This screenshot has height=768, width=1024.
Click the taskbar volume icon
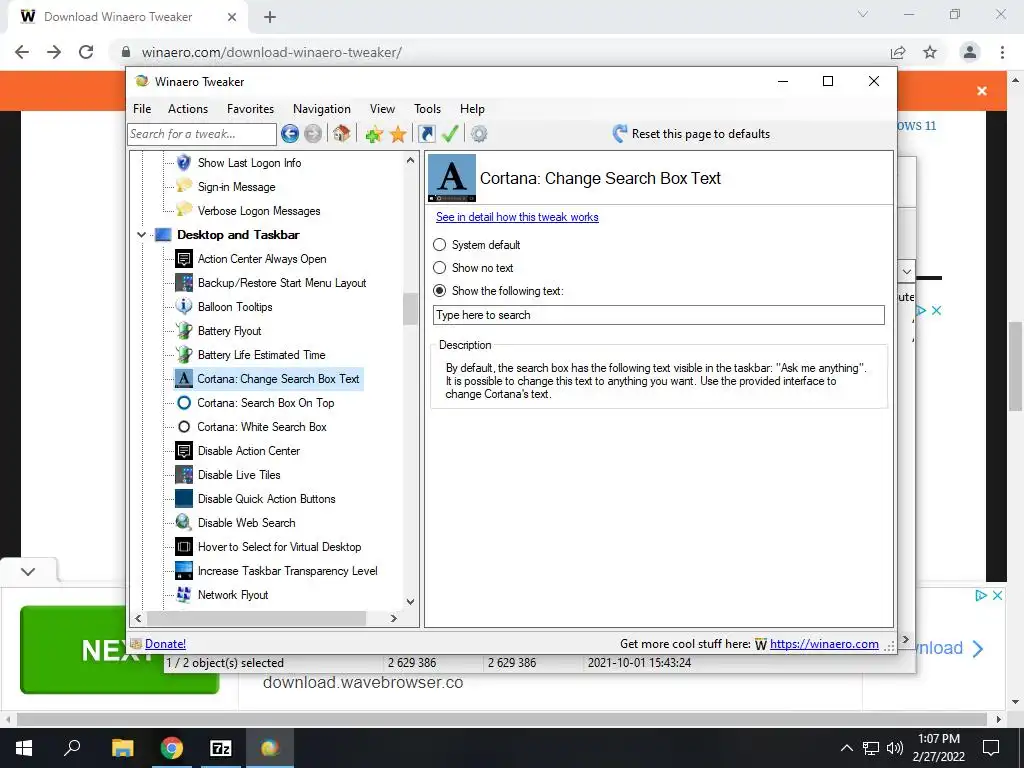[895, 748]
